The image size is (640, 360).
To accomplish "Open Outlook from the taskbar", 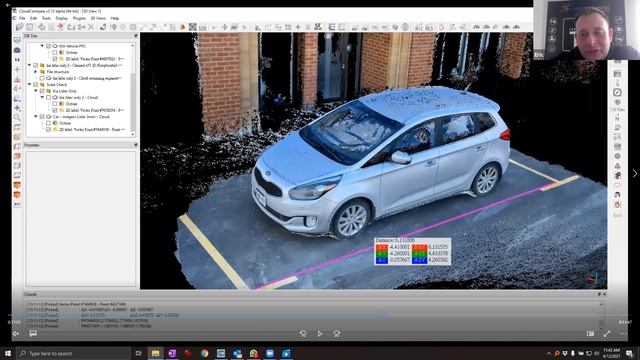I will click(x=237, y=353).
